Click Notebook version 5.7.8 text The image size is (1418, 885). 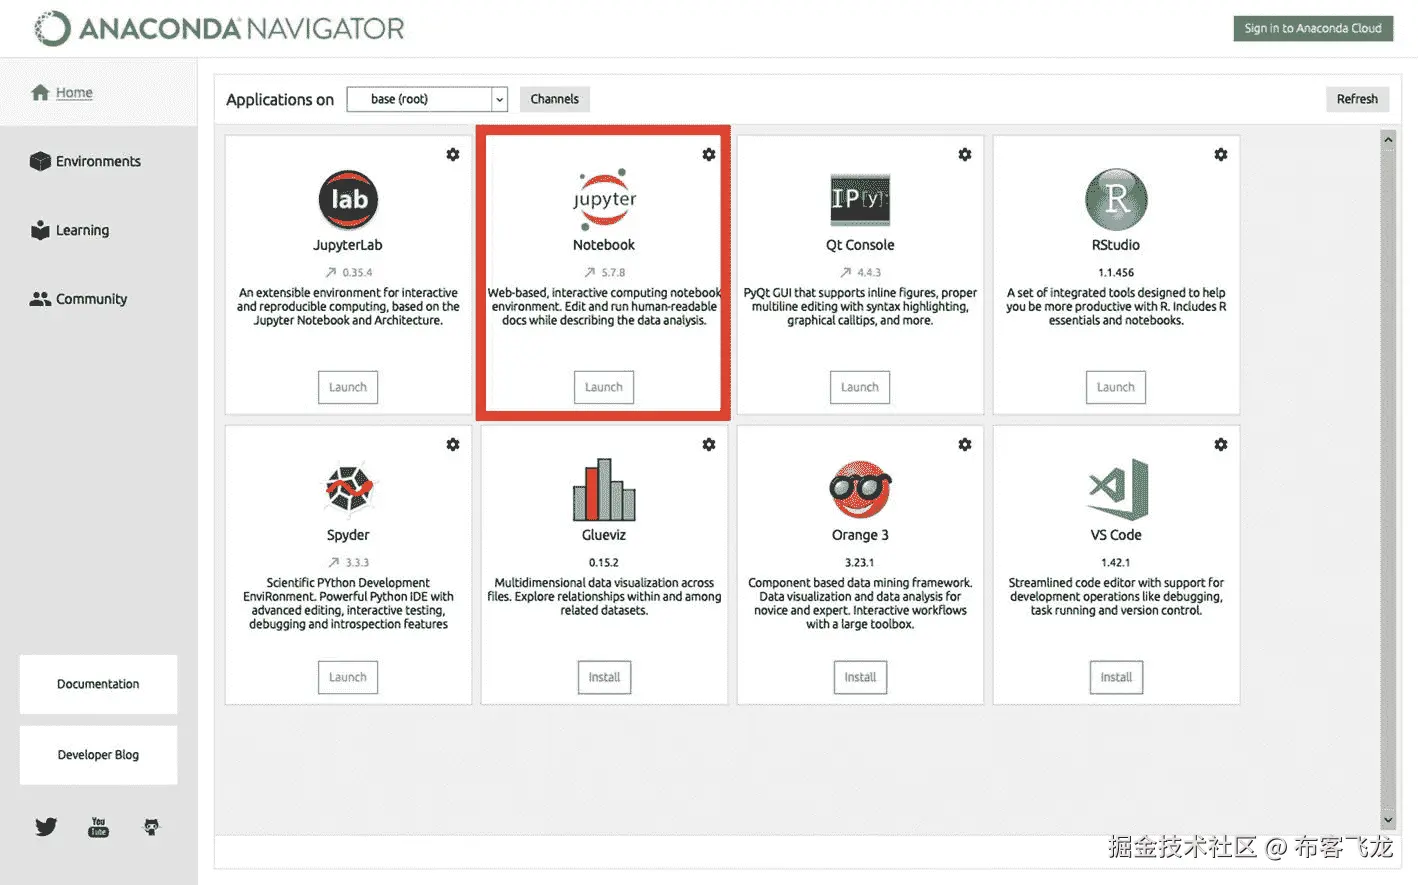point(613,272)
